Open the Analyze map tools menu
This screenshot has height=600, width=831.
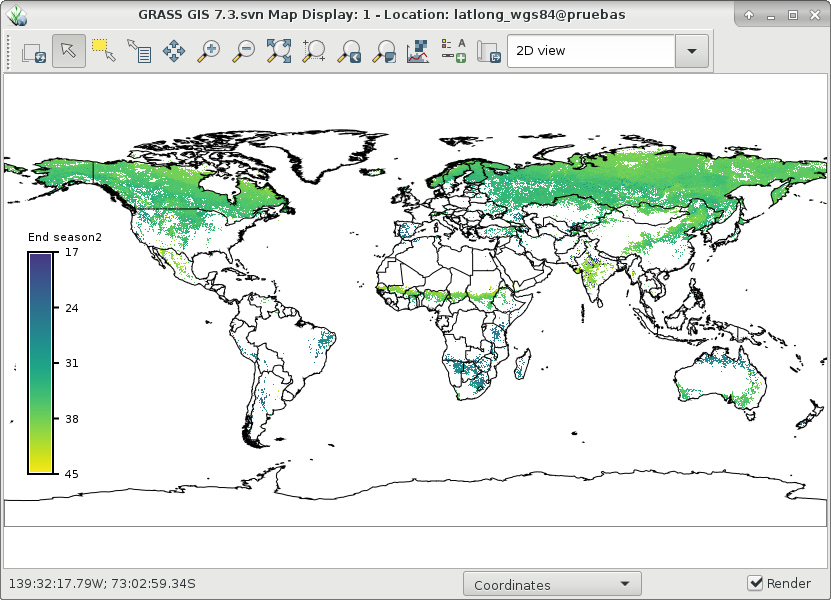pos(418,52)
